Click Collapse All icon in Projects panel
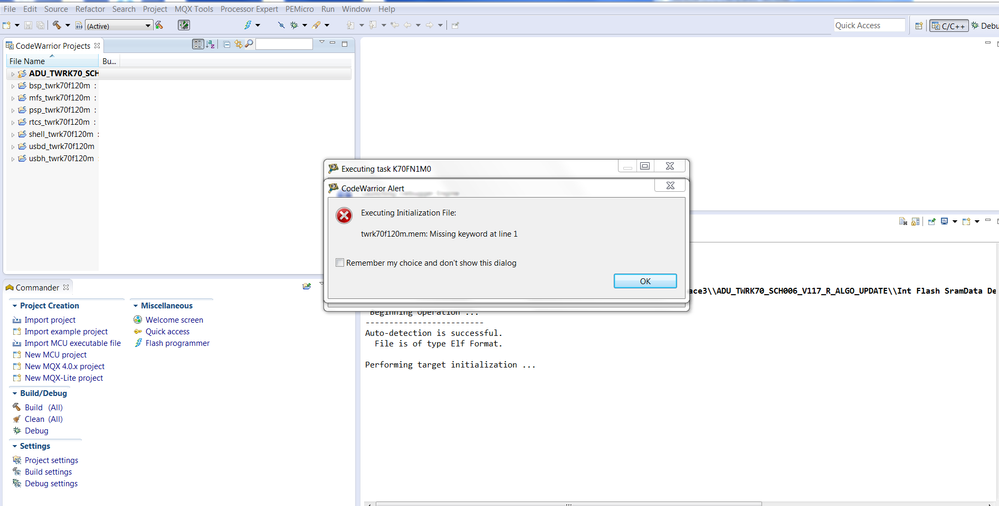The width and height of the screenshot is (999, 506). tap(227, 44)
